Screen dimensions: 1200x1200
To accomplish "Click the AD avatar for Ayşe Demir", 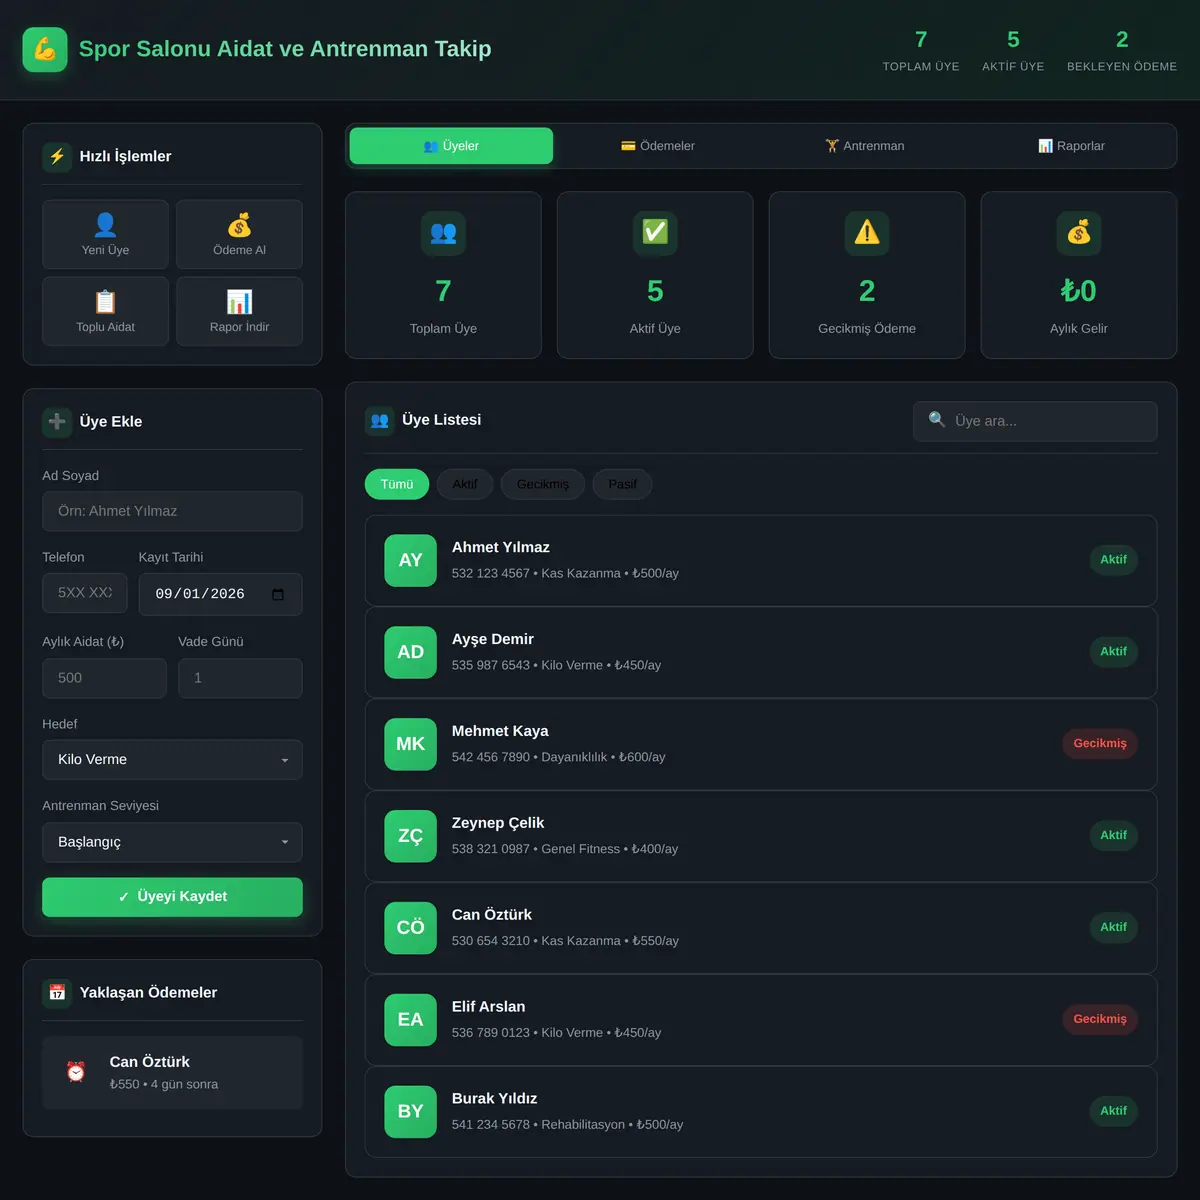I will tap(411, 652).
